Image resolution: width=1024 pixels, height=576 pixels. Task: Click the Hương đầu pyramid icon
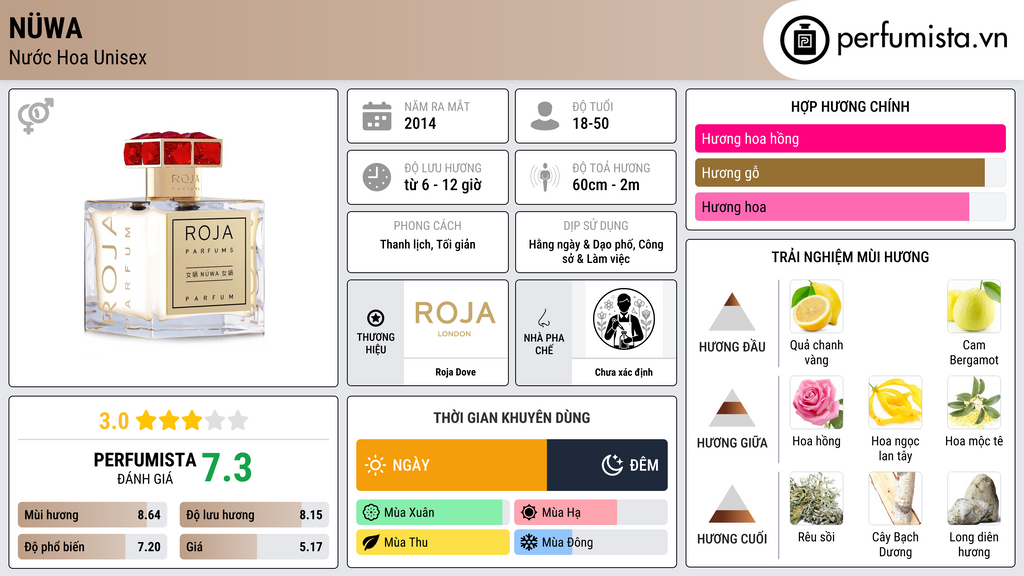[x=732, y=312]
